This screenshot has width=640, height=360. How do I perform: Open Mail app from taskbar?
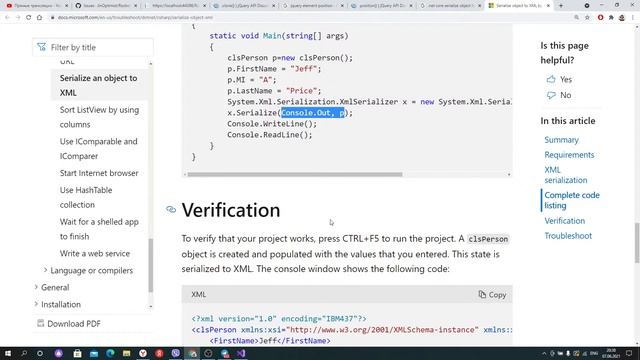(94, 353)
